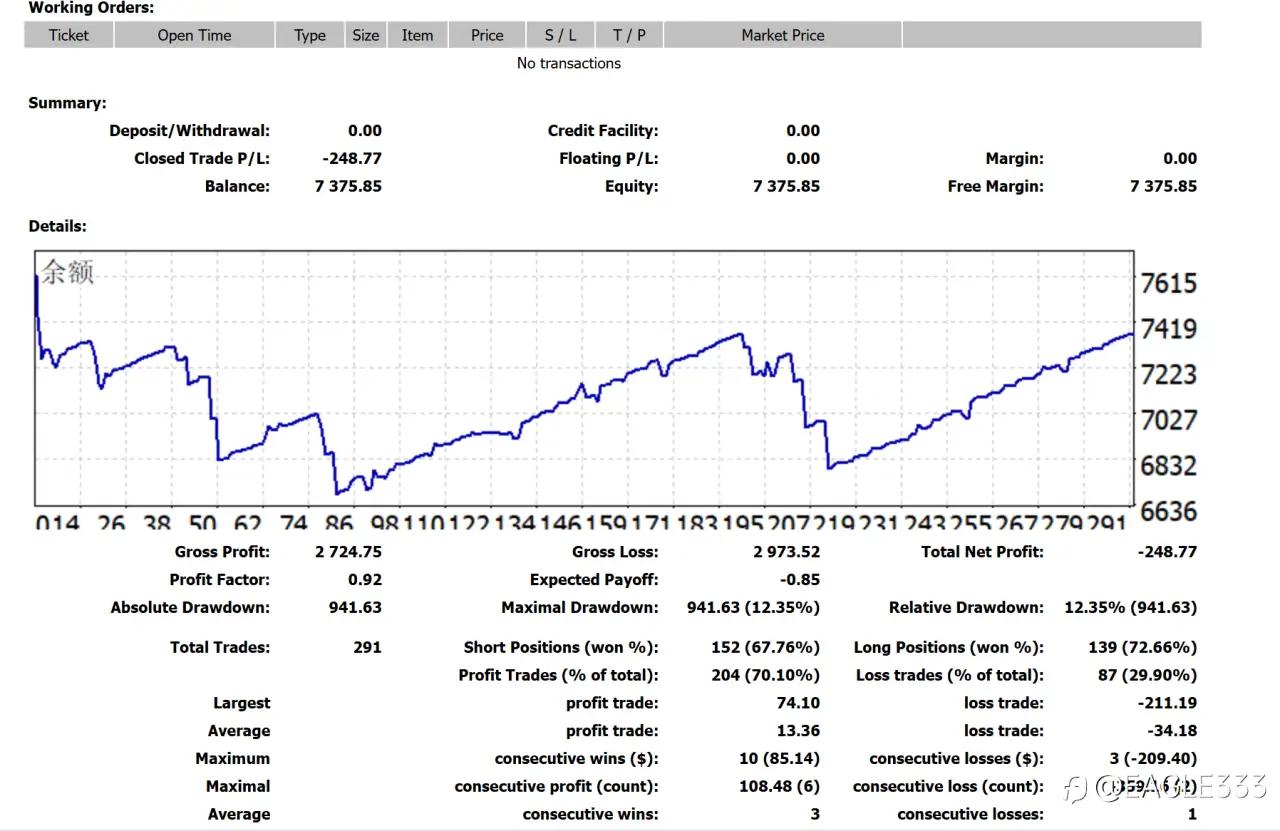Click the Total Trades value 291

[367, 648]
